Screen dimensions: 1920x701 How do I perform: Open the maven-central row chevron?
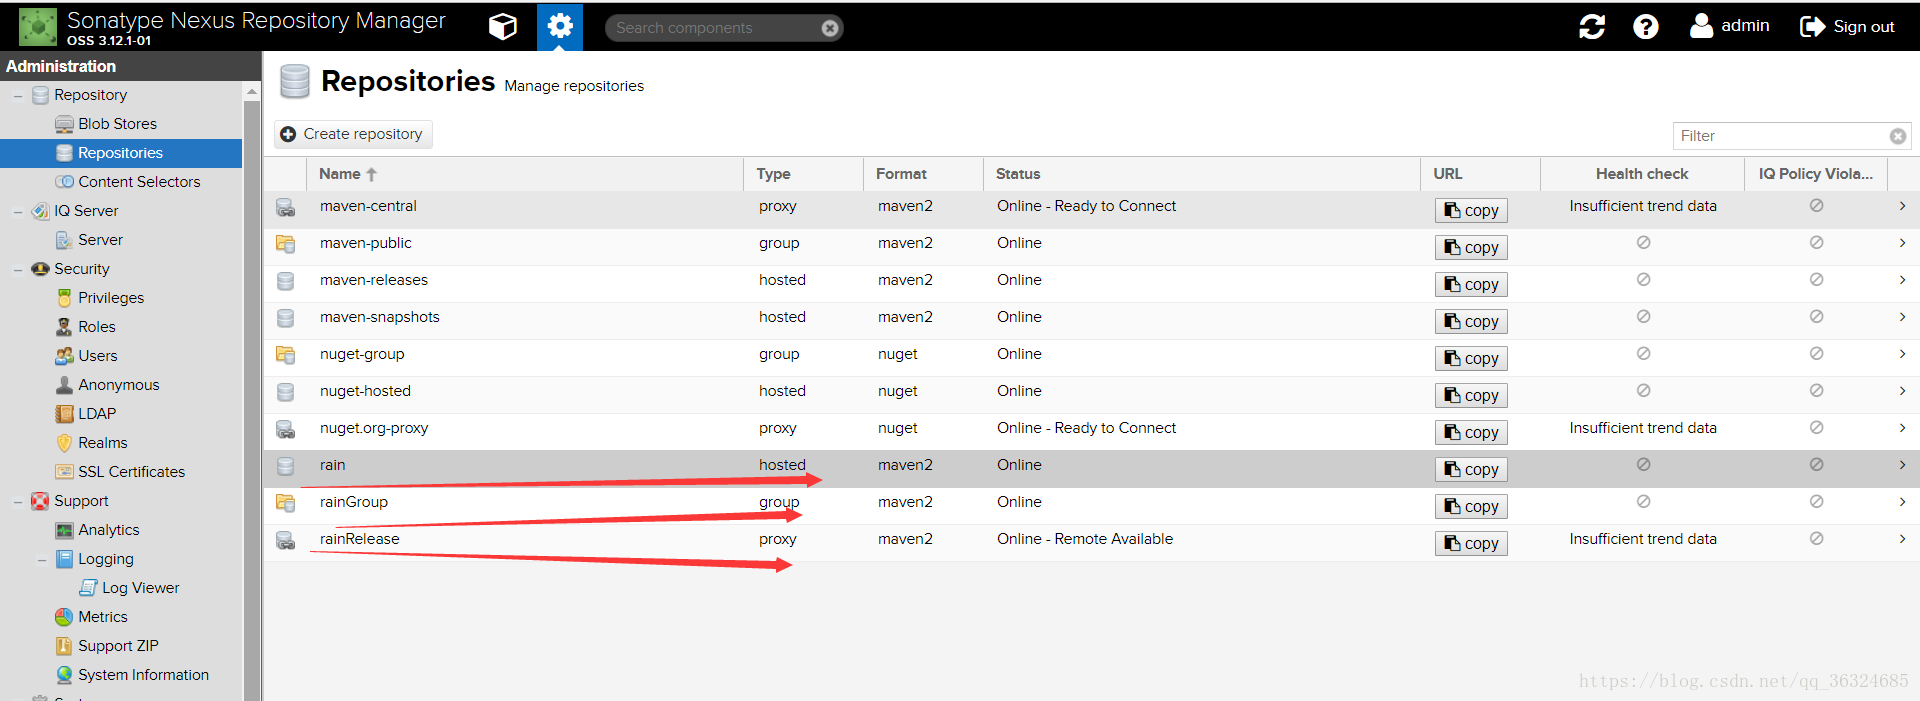[1902, 206]
